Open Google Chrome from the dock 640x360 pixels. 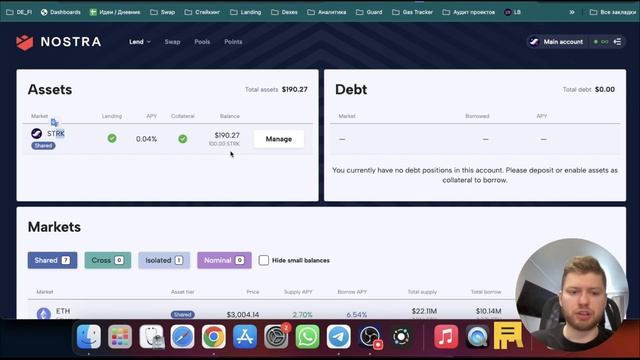[x=213, y=337]
